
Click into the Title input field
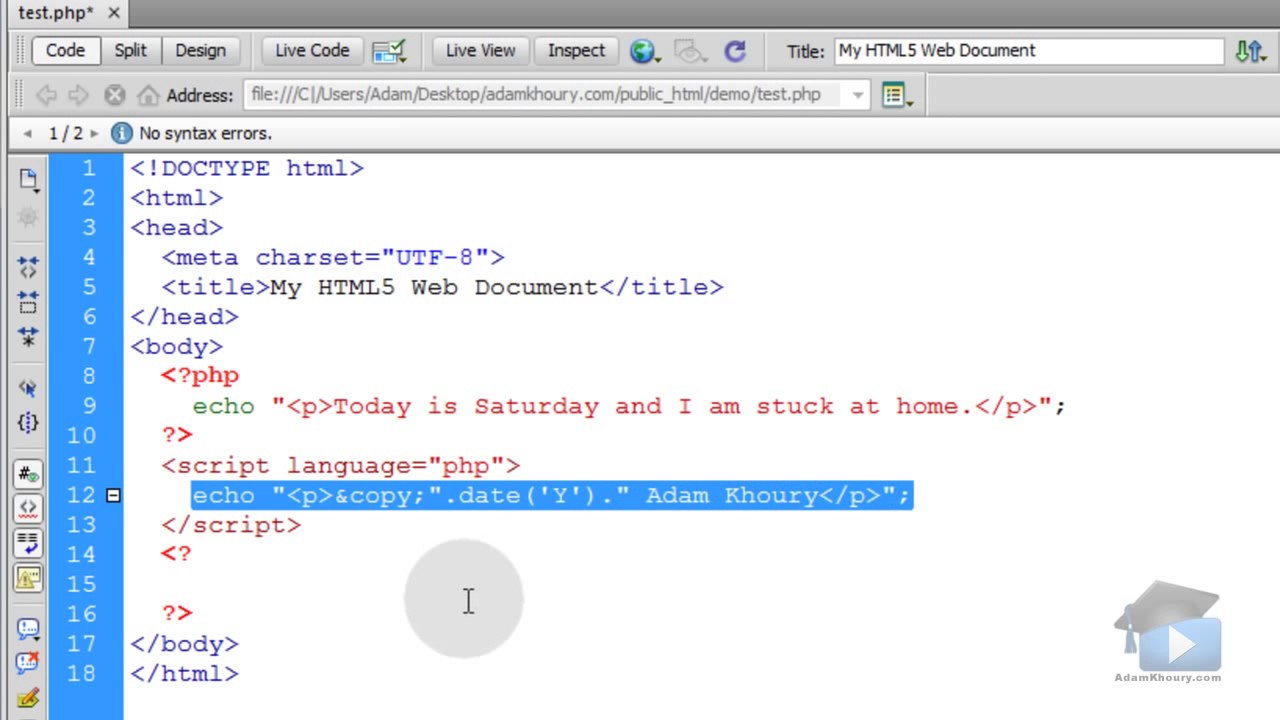pos(1029,51)
